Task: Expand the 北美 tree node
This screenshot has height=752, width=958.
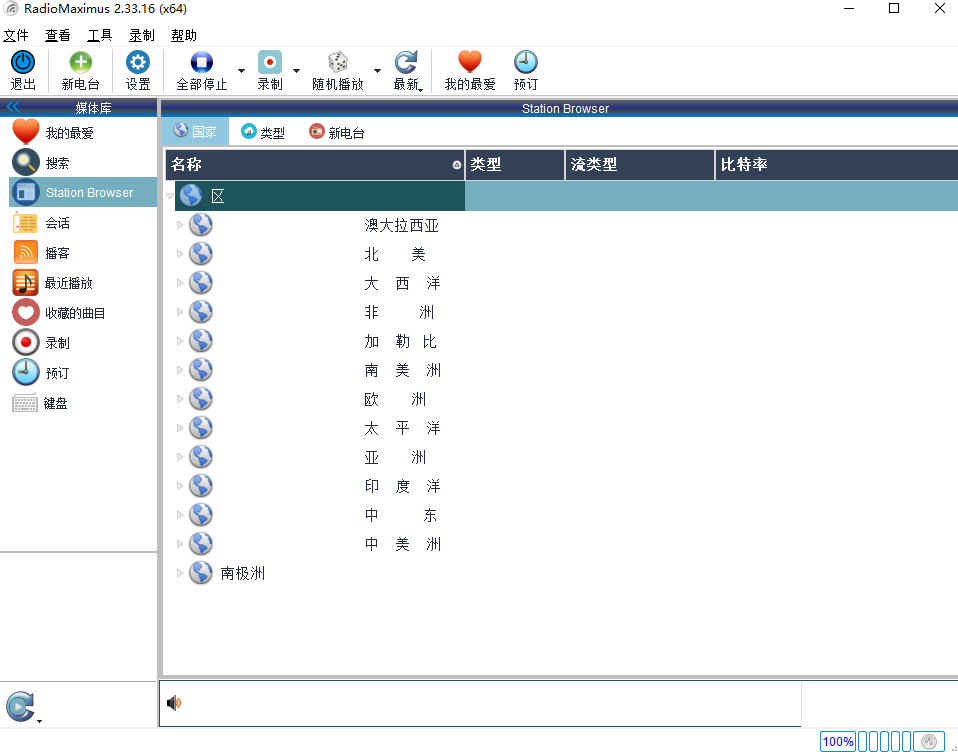Action: pos(180,254)
